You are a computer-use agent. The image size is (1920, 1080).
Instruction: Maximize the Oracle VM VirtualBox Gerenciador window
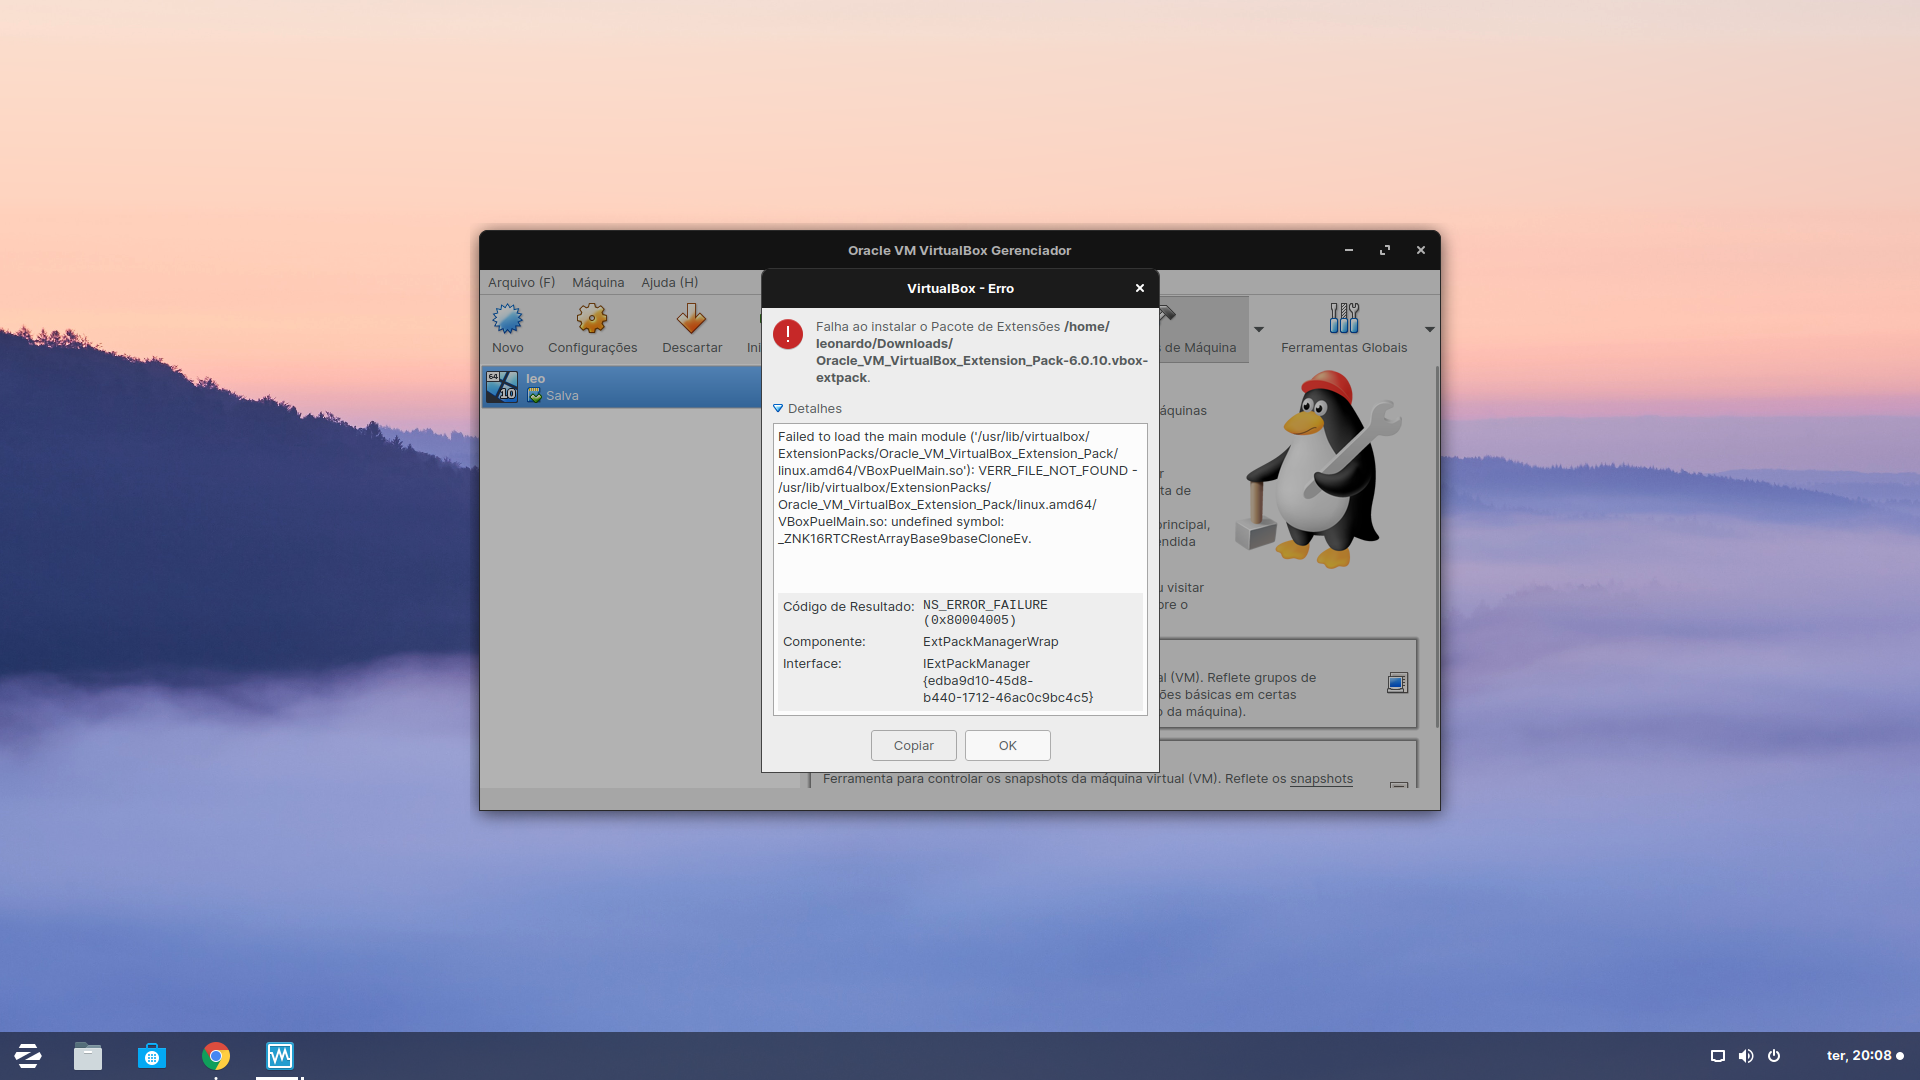(x=1385, y=250)
